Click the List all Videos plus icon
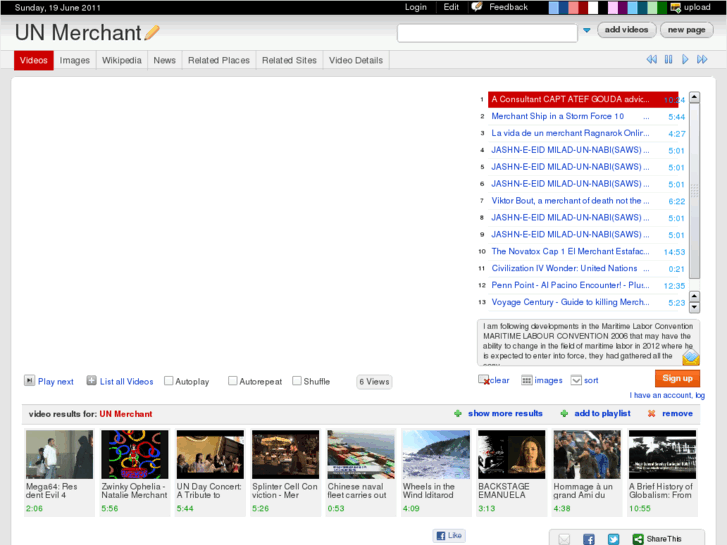The image size is (727, 545). [91, 381]
